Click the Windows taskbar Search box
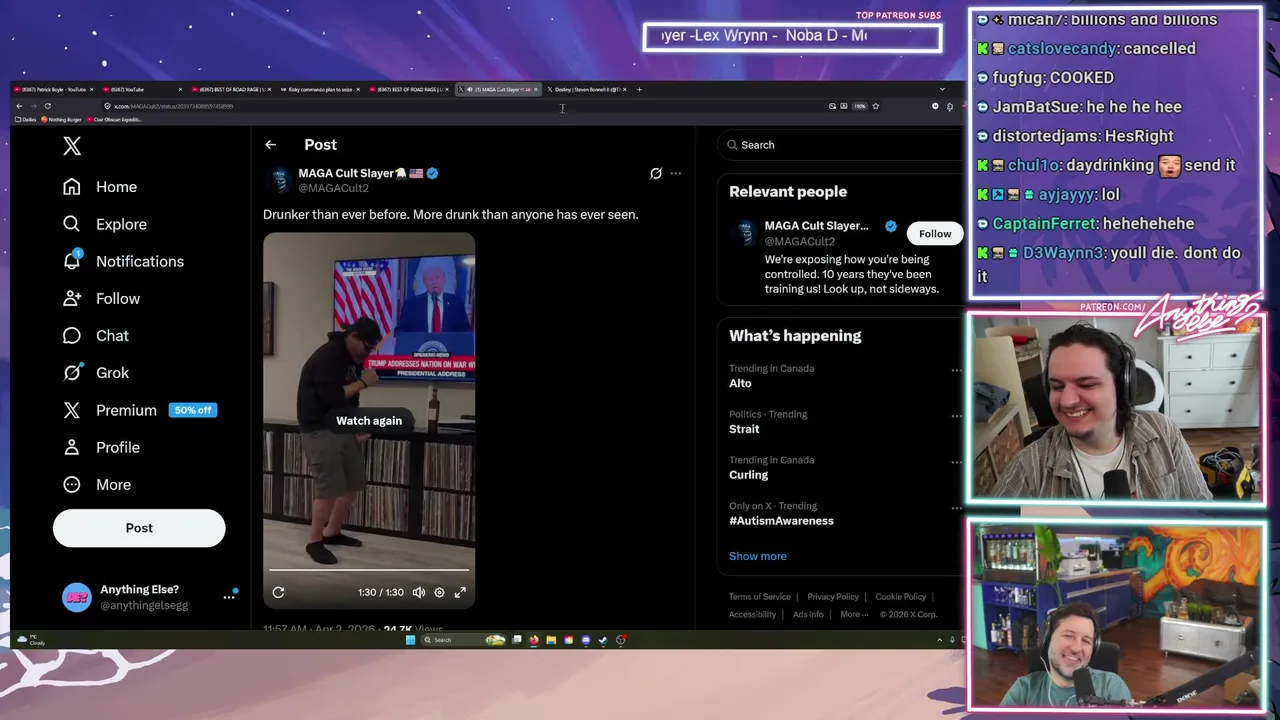This screenshot has width=1280, height=720. click(462, 640)
